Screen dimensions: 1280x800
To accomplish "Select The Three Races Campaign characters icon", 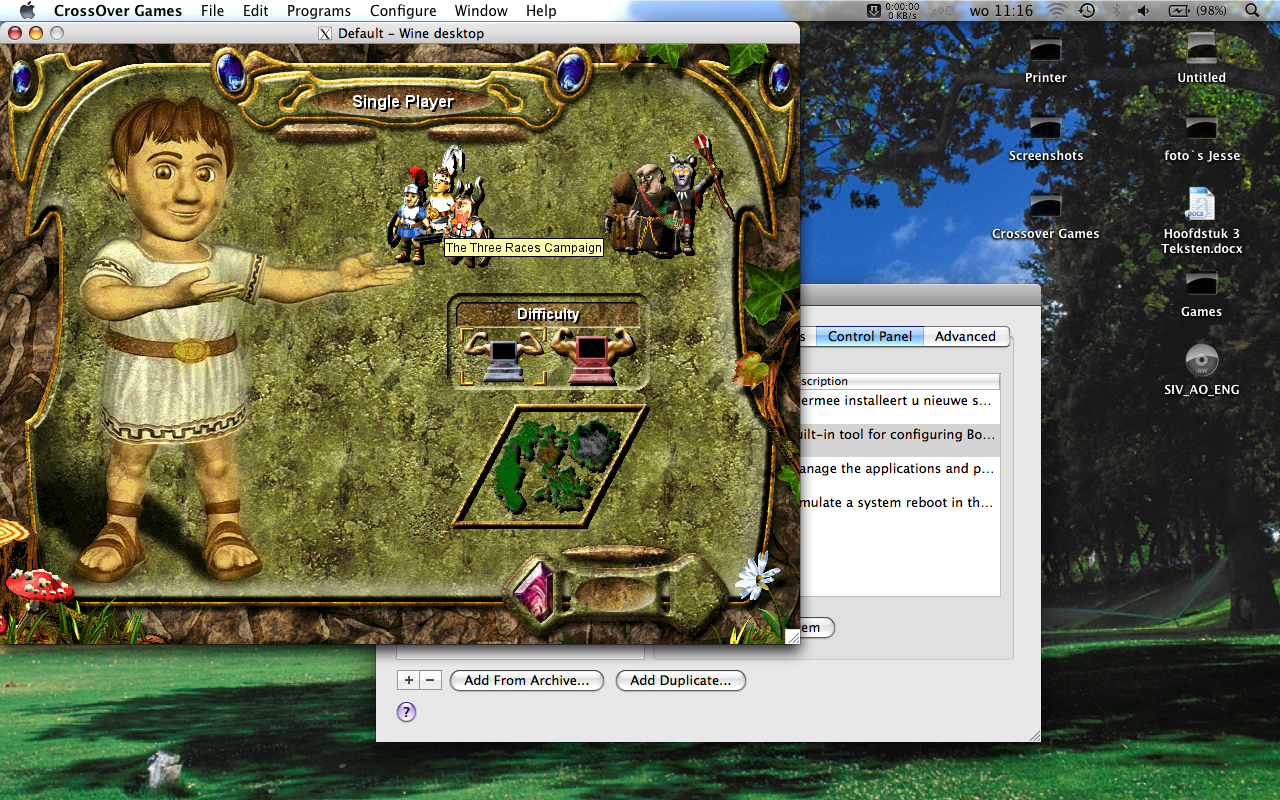I will (440, 206).
